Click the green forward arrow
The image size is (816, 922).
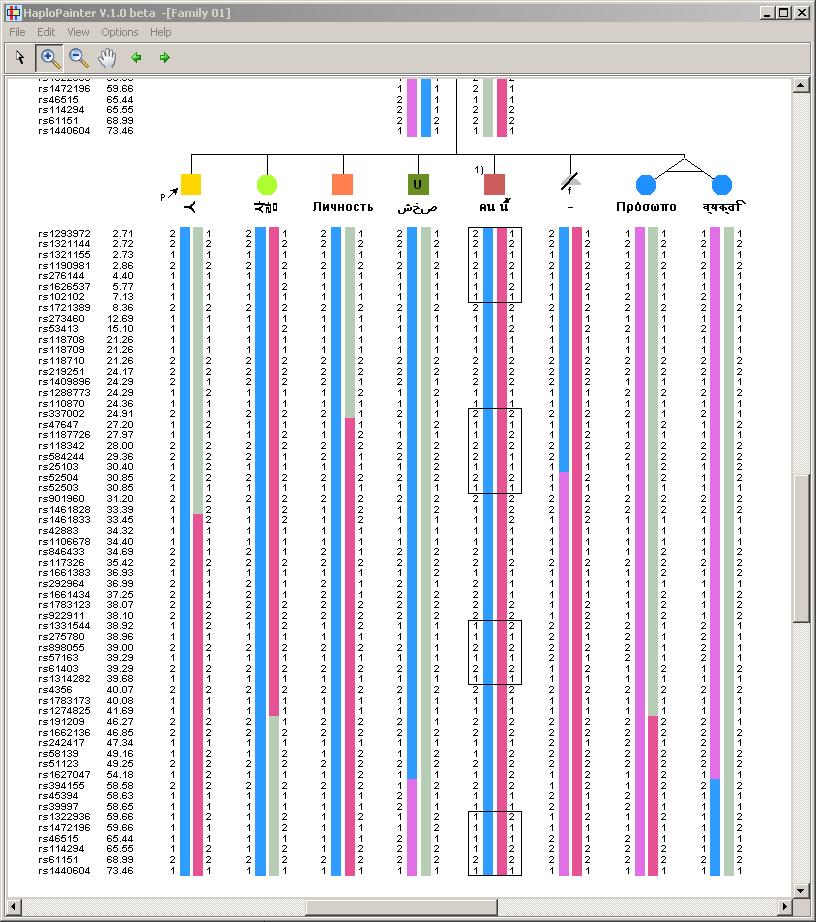point(165,57)
